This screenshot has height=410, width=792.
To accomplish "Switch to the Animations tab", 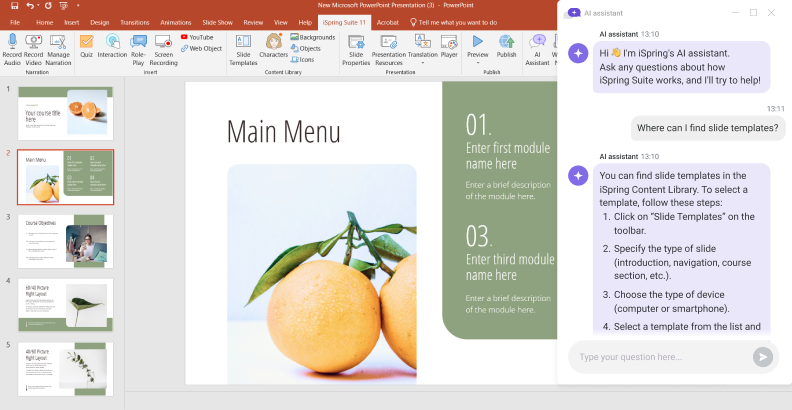I will 176,22.
